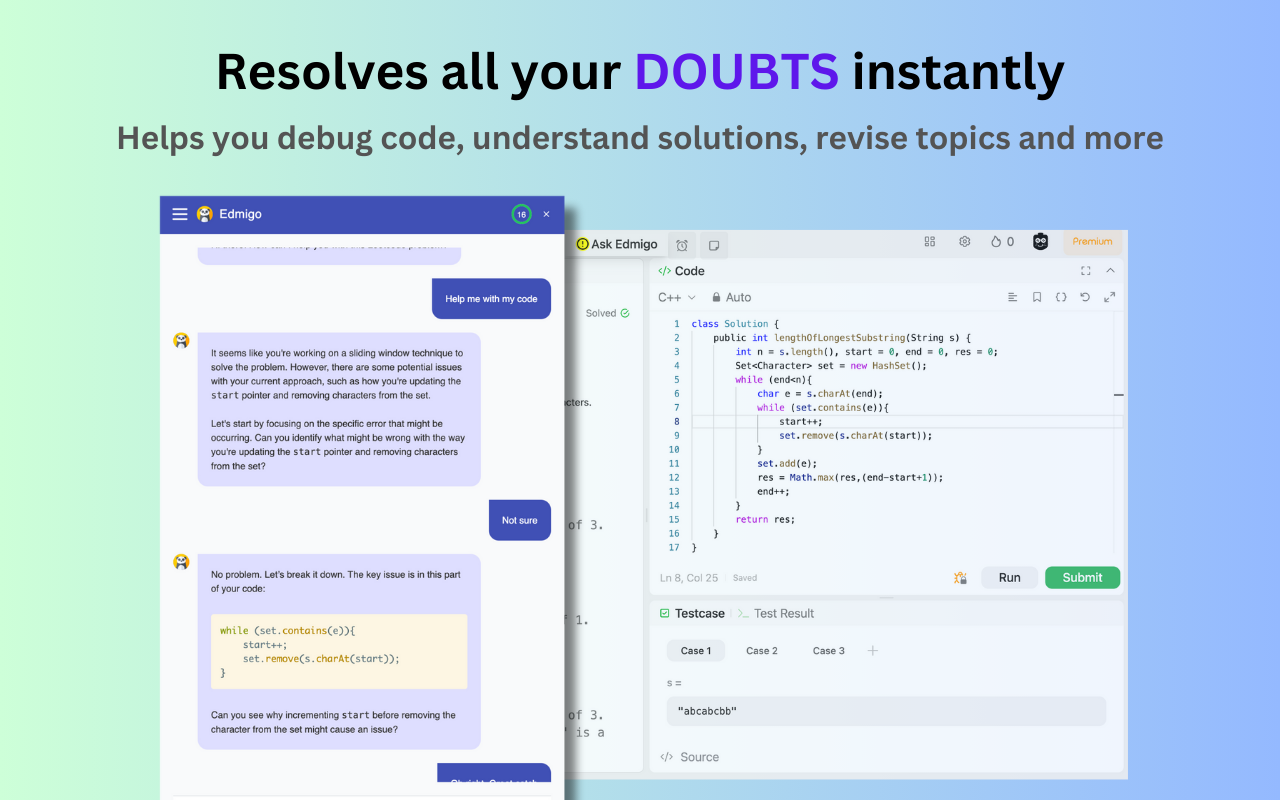Screen dimensions: 1280x800
Task: Click the bot avatar beside the 'No problem' reply
Action: click(x=181, y=562)
